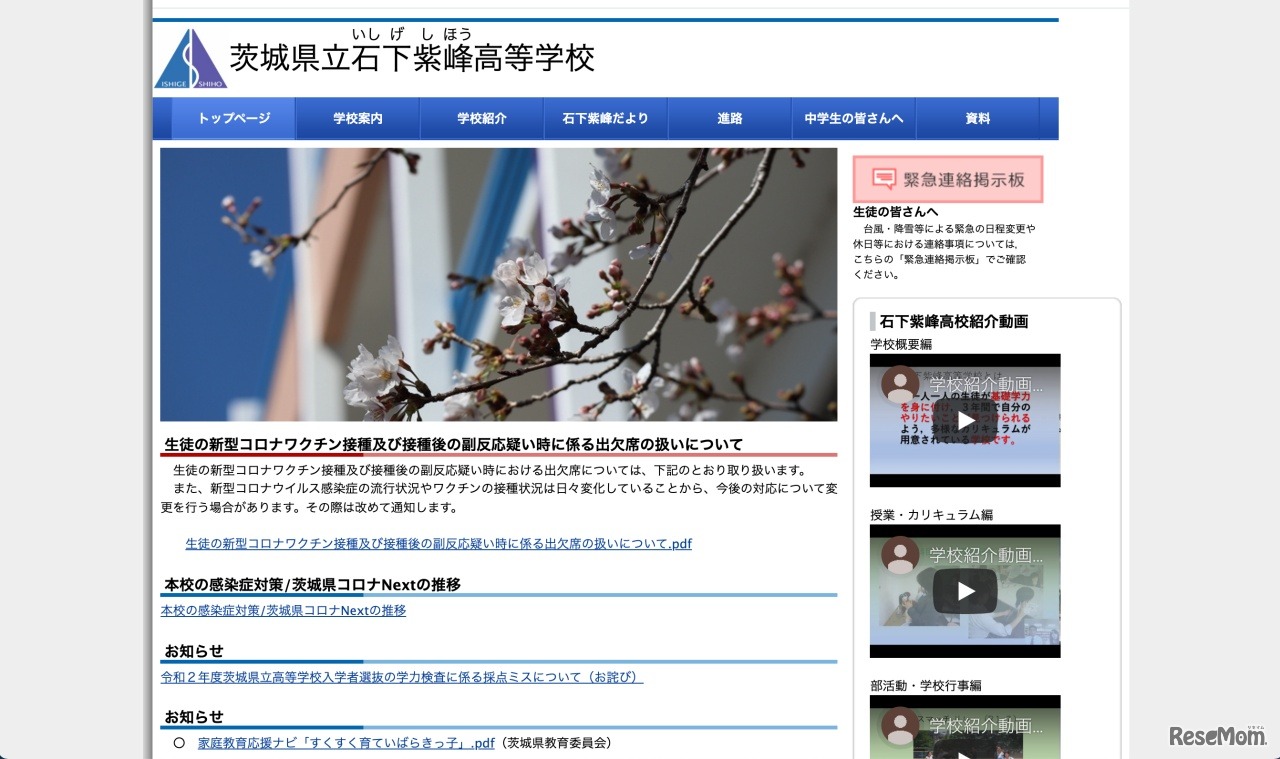Play the 学校概要編 intro video
The image size is (1280, 759).
pos(965,420)
